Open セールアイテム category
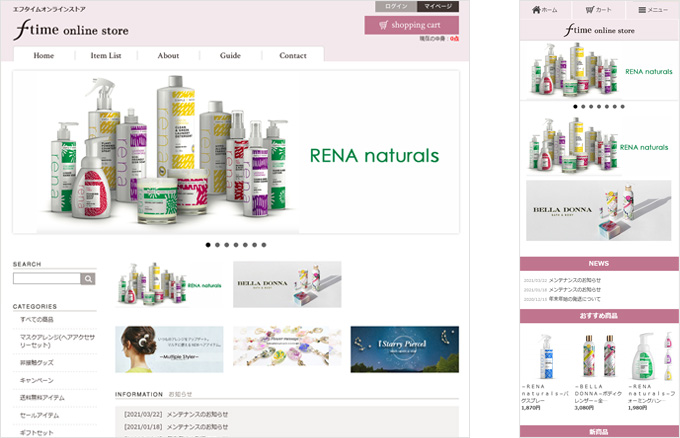This screenshot has width=680, height=438. tap(39, 415)
